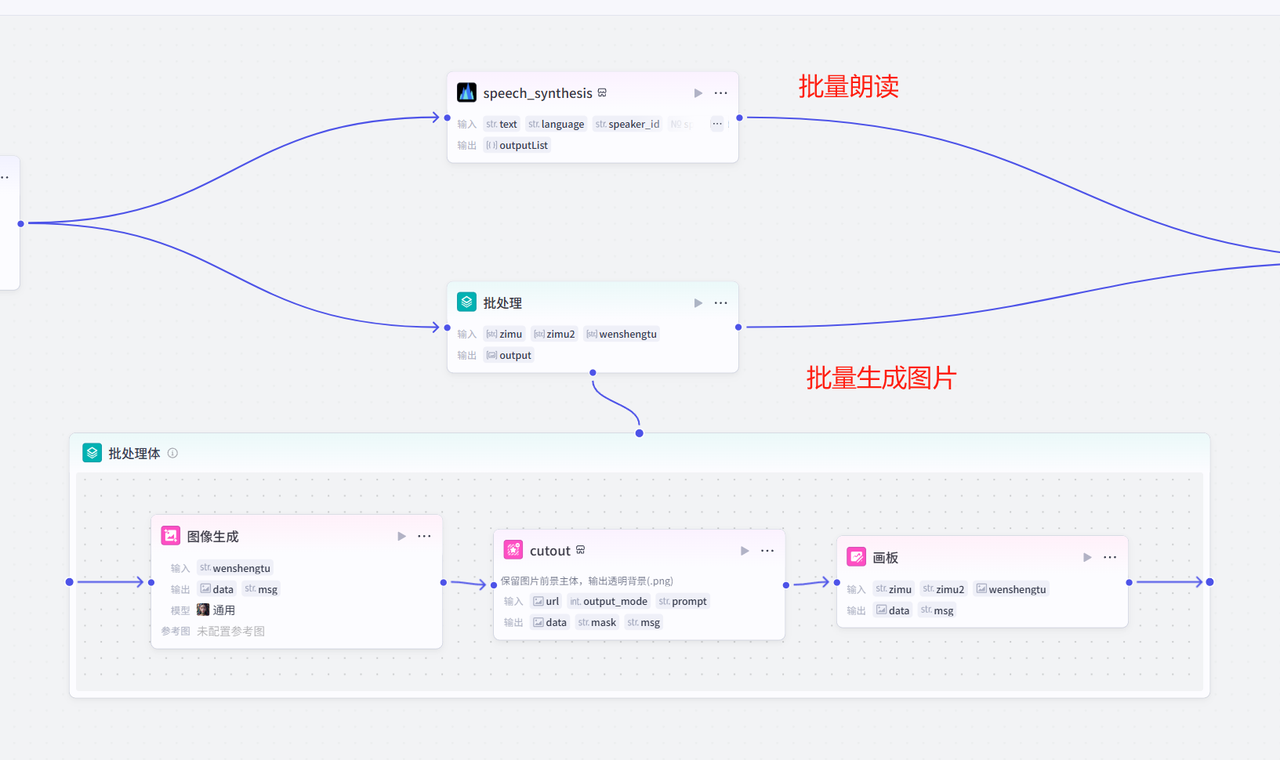Click the 'prompt' input chip in cutout

click(683, 601)
